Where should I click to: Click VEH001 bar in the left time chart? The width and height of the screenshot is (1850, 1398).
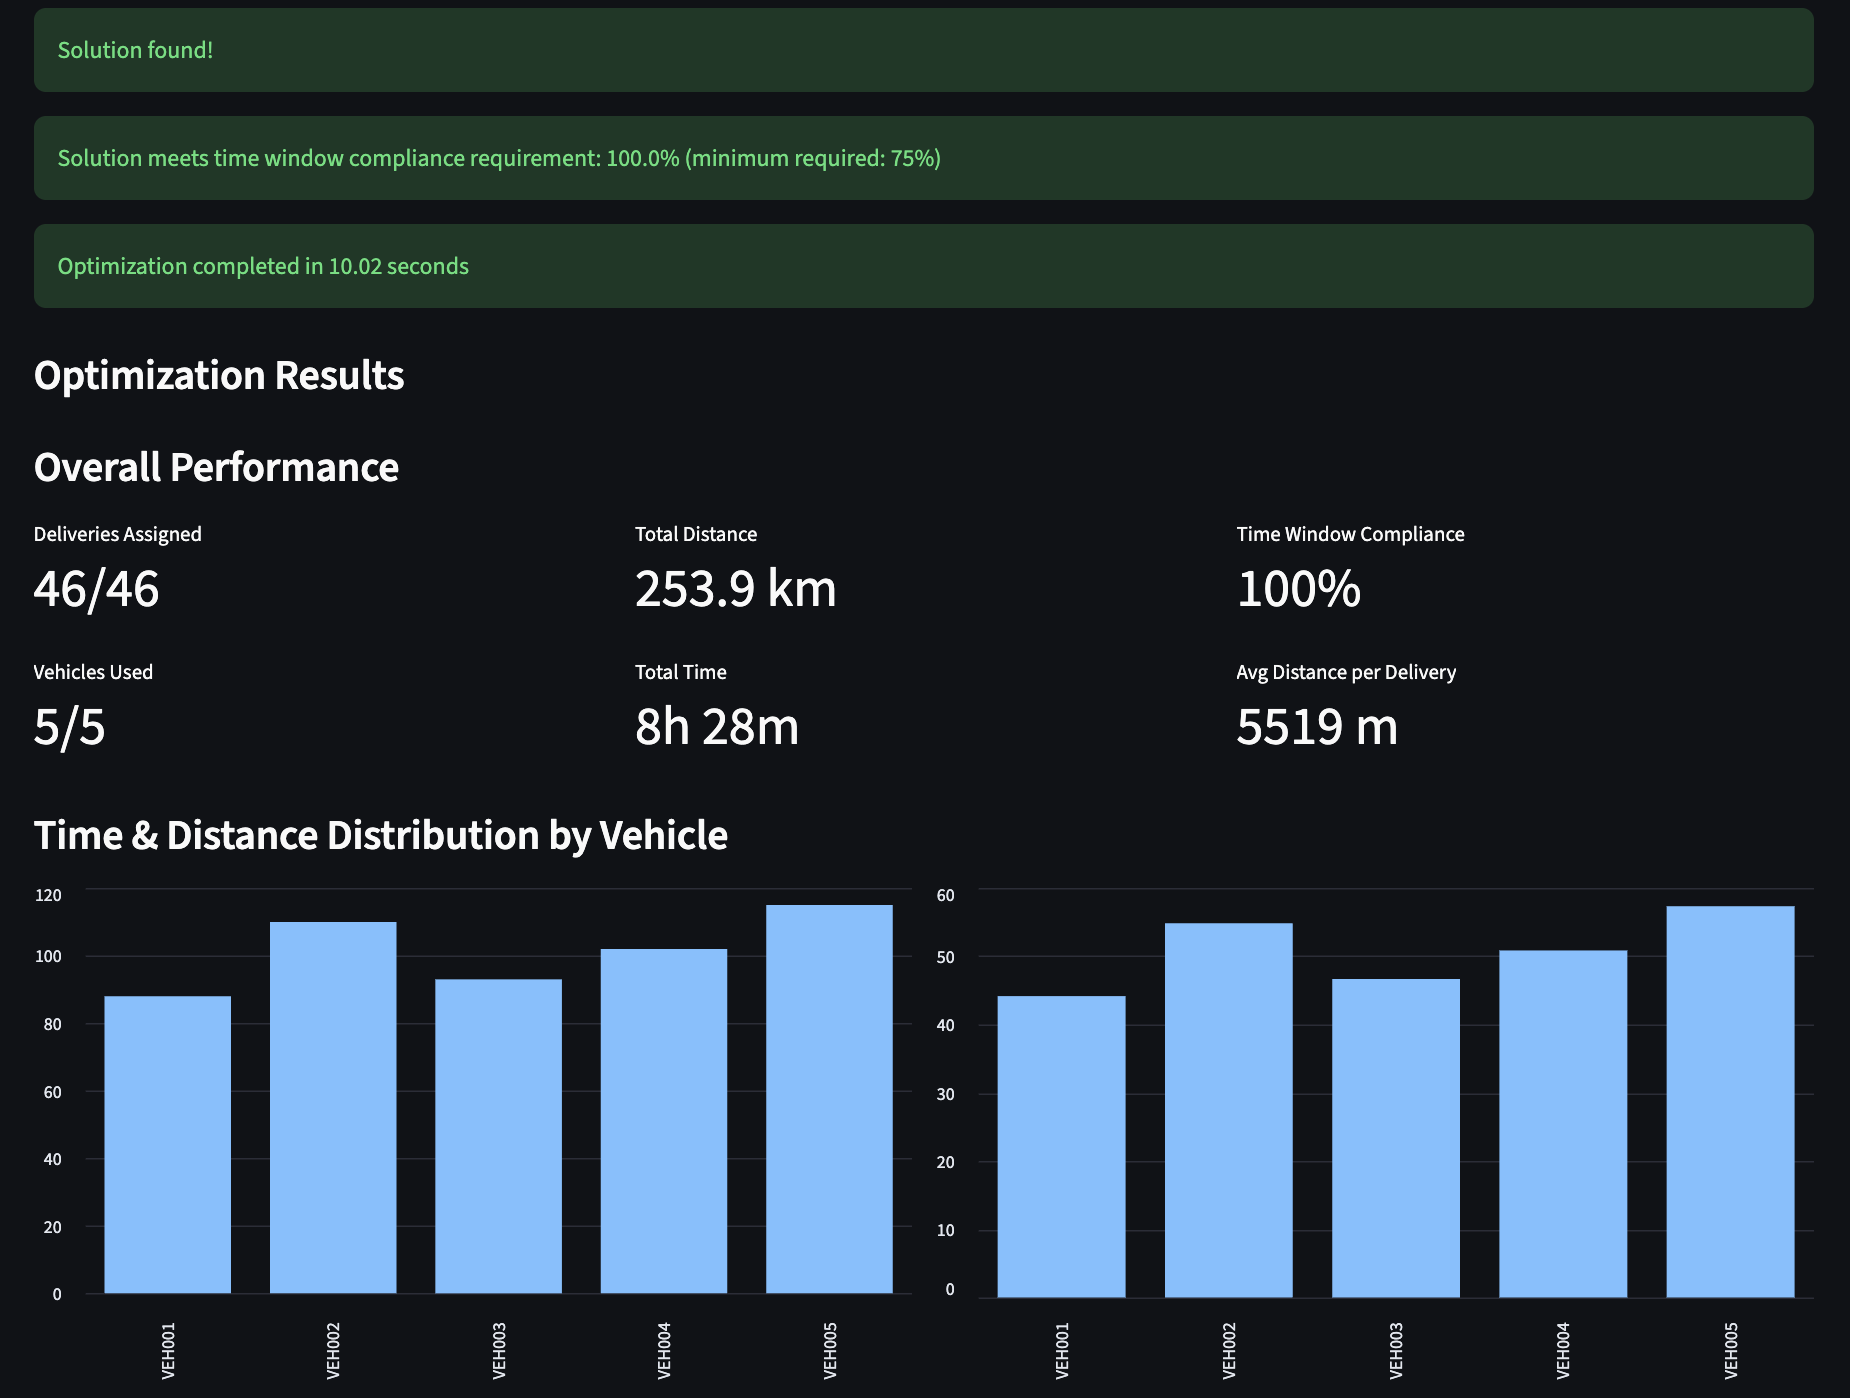click(x=167, y=1145)
